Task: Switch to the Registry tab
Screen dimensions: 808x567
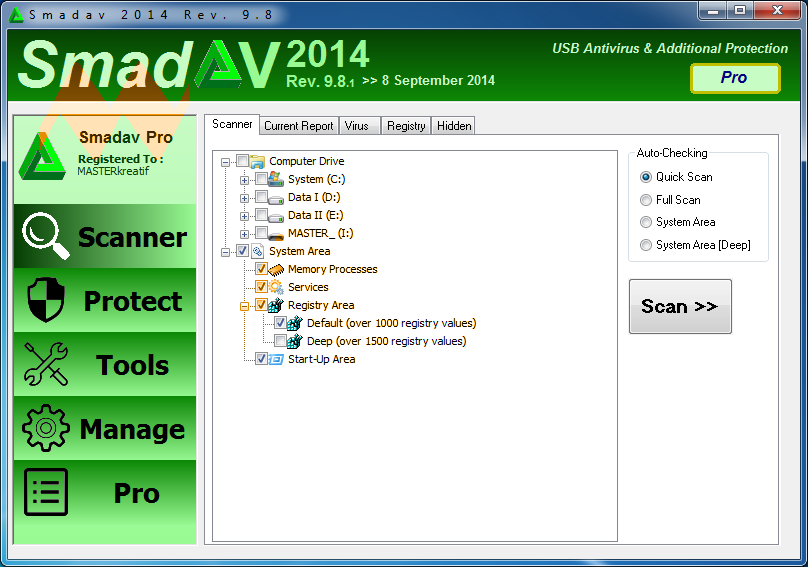Action: point(406,126)
